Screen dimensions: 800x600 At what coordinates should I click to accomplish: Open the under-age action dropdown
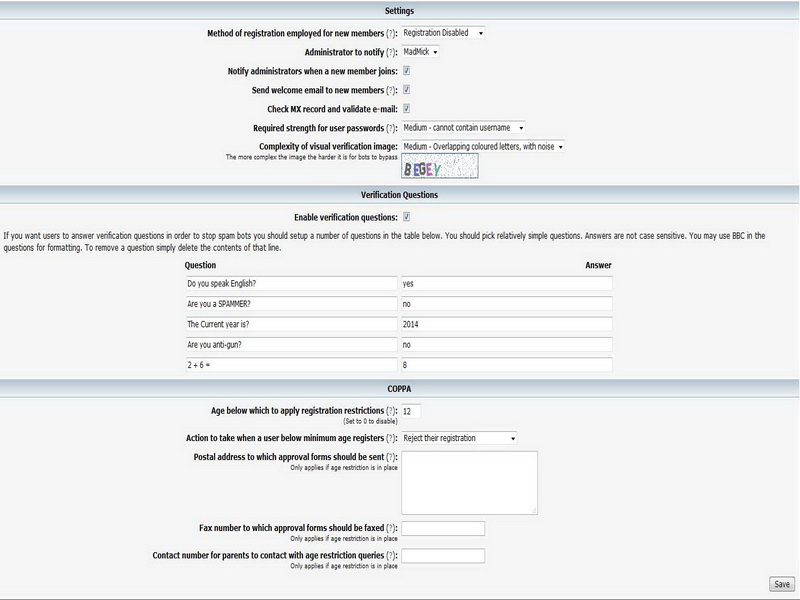(x=459, y=438)
